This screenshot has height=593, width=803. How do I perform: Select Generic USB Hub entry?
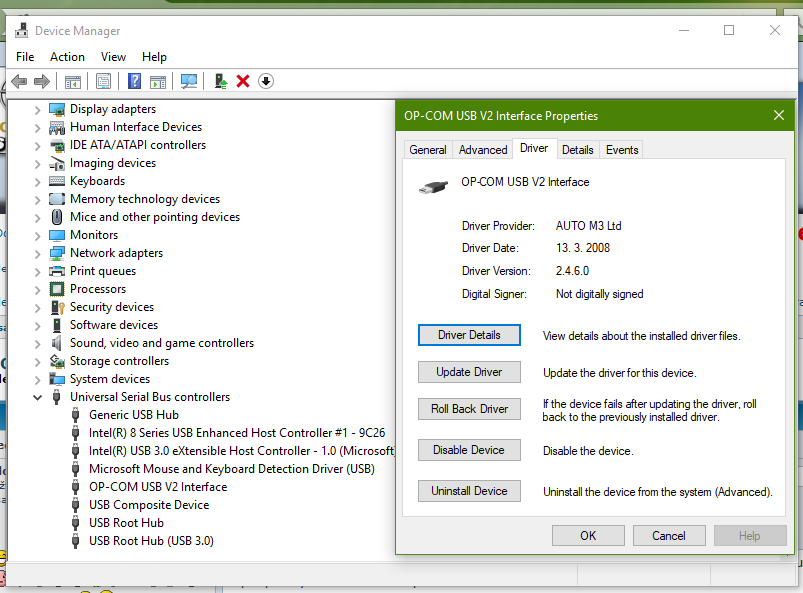click(x=133, y=415)
